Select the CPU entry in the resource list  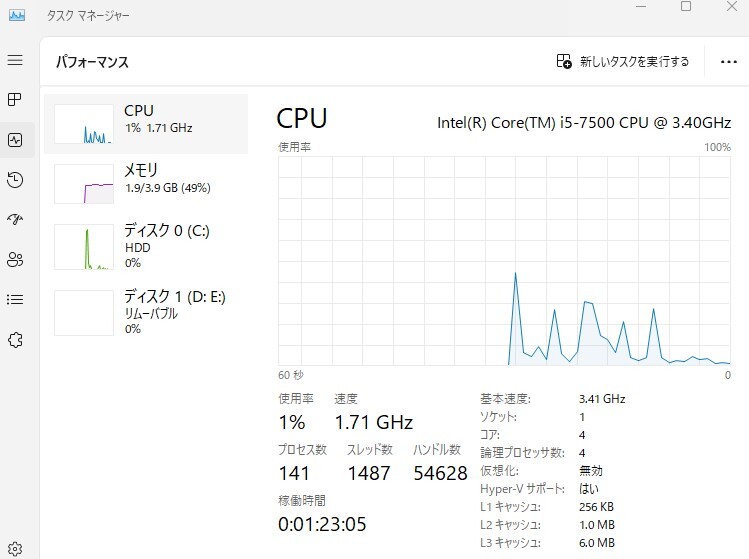point(146,124)
